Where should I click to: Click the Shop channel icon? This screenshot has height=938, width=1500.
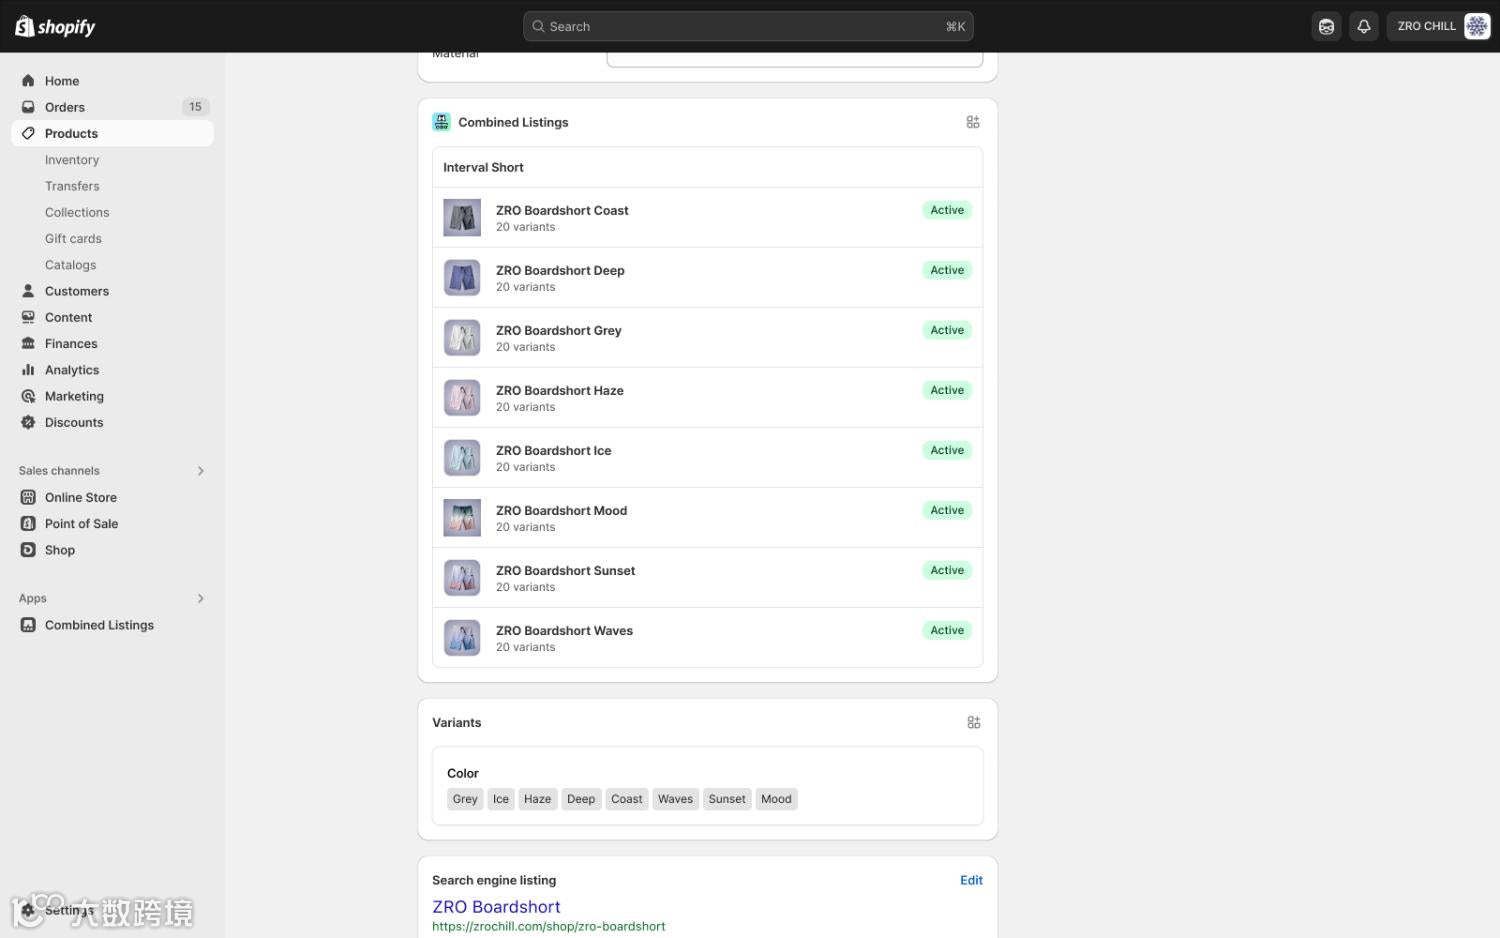28,550
